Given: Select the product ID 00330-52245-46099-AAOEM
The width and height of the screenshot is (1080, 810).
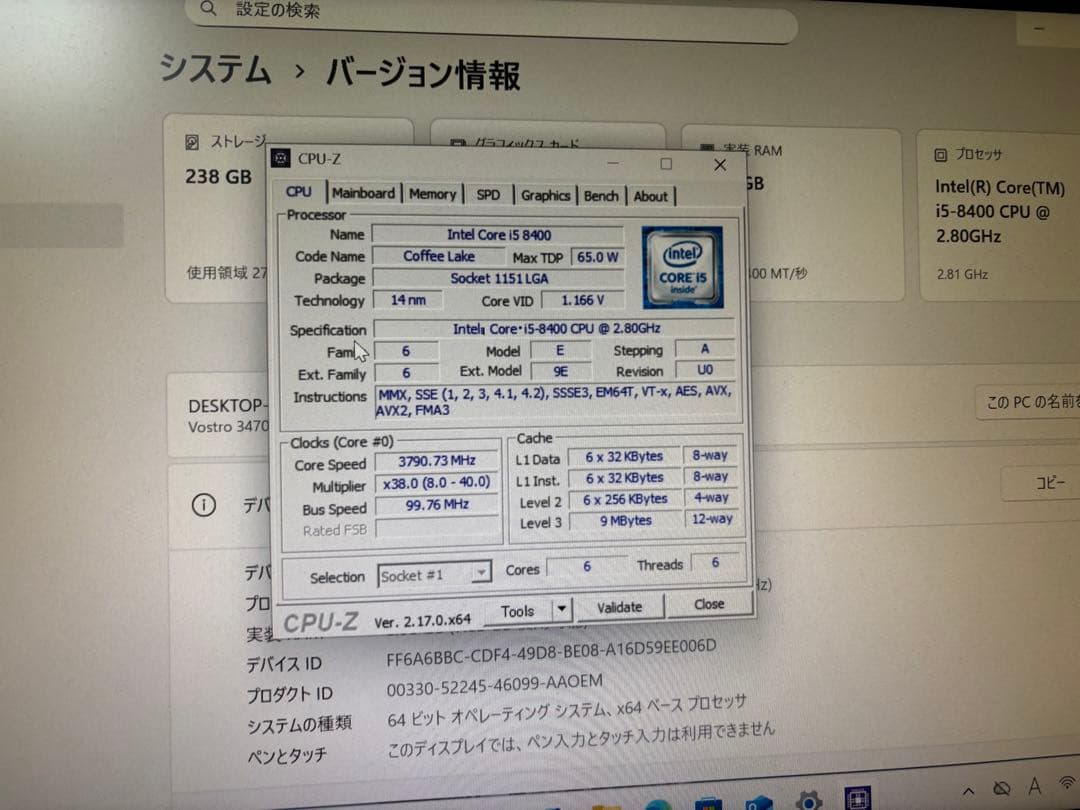Looking at the screenshot, I should pos(495,685).
